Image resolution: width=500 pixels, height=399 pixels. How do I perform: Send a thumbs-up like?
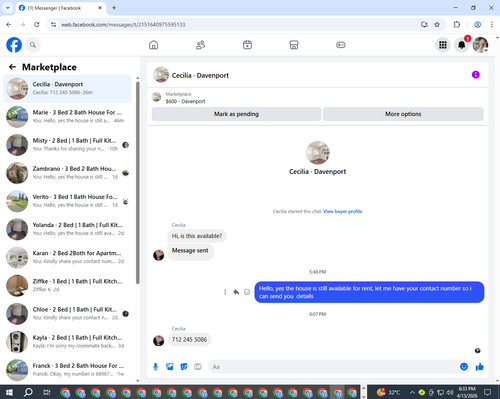(x=480, y=367)
